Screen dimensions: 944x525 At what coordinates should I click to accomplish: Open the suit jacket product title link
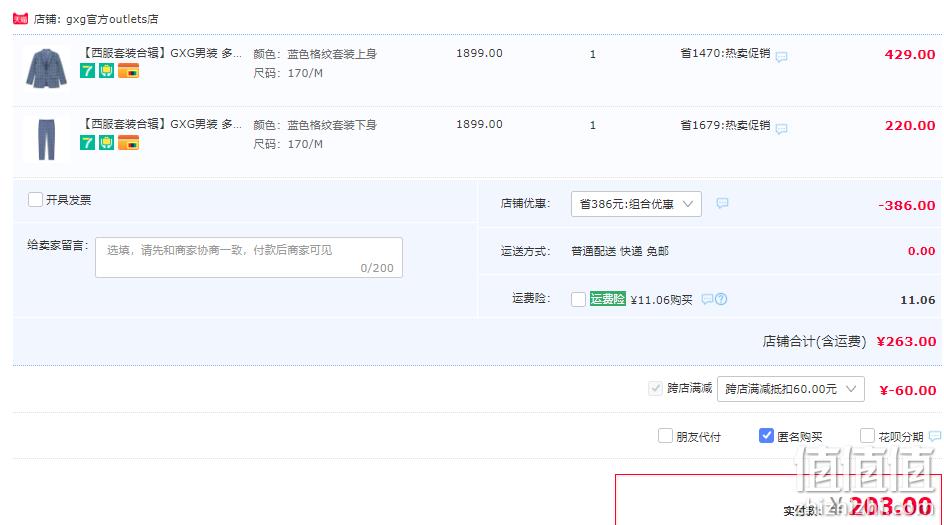point(161,53)
